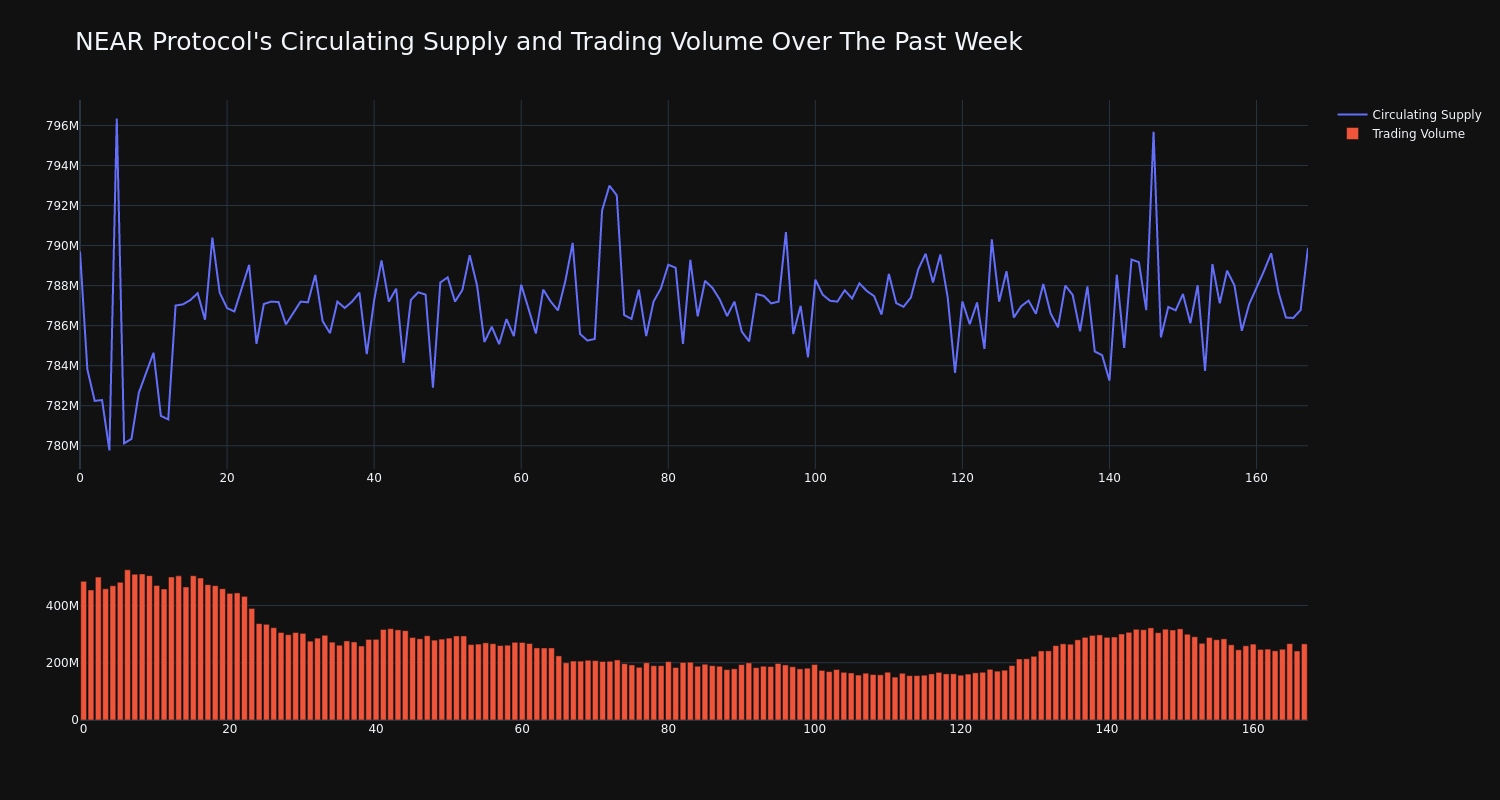Click x-axis label 100 on supply chart

815,478
